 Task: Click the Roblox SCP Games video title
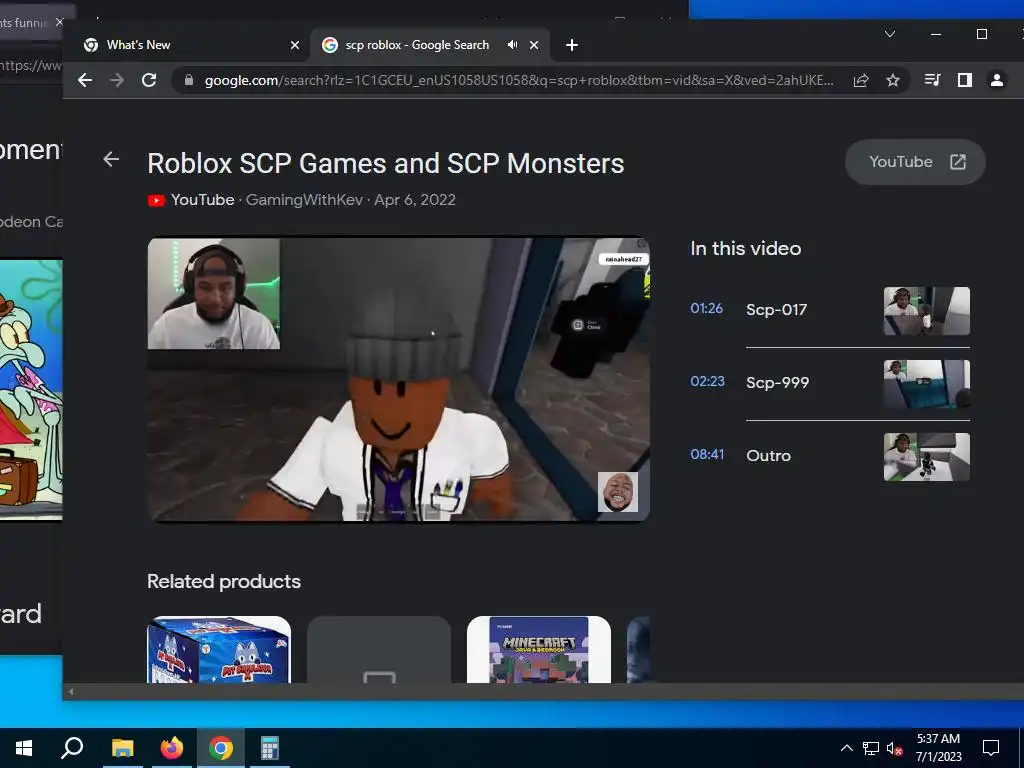(385, 163)
